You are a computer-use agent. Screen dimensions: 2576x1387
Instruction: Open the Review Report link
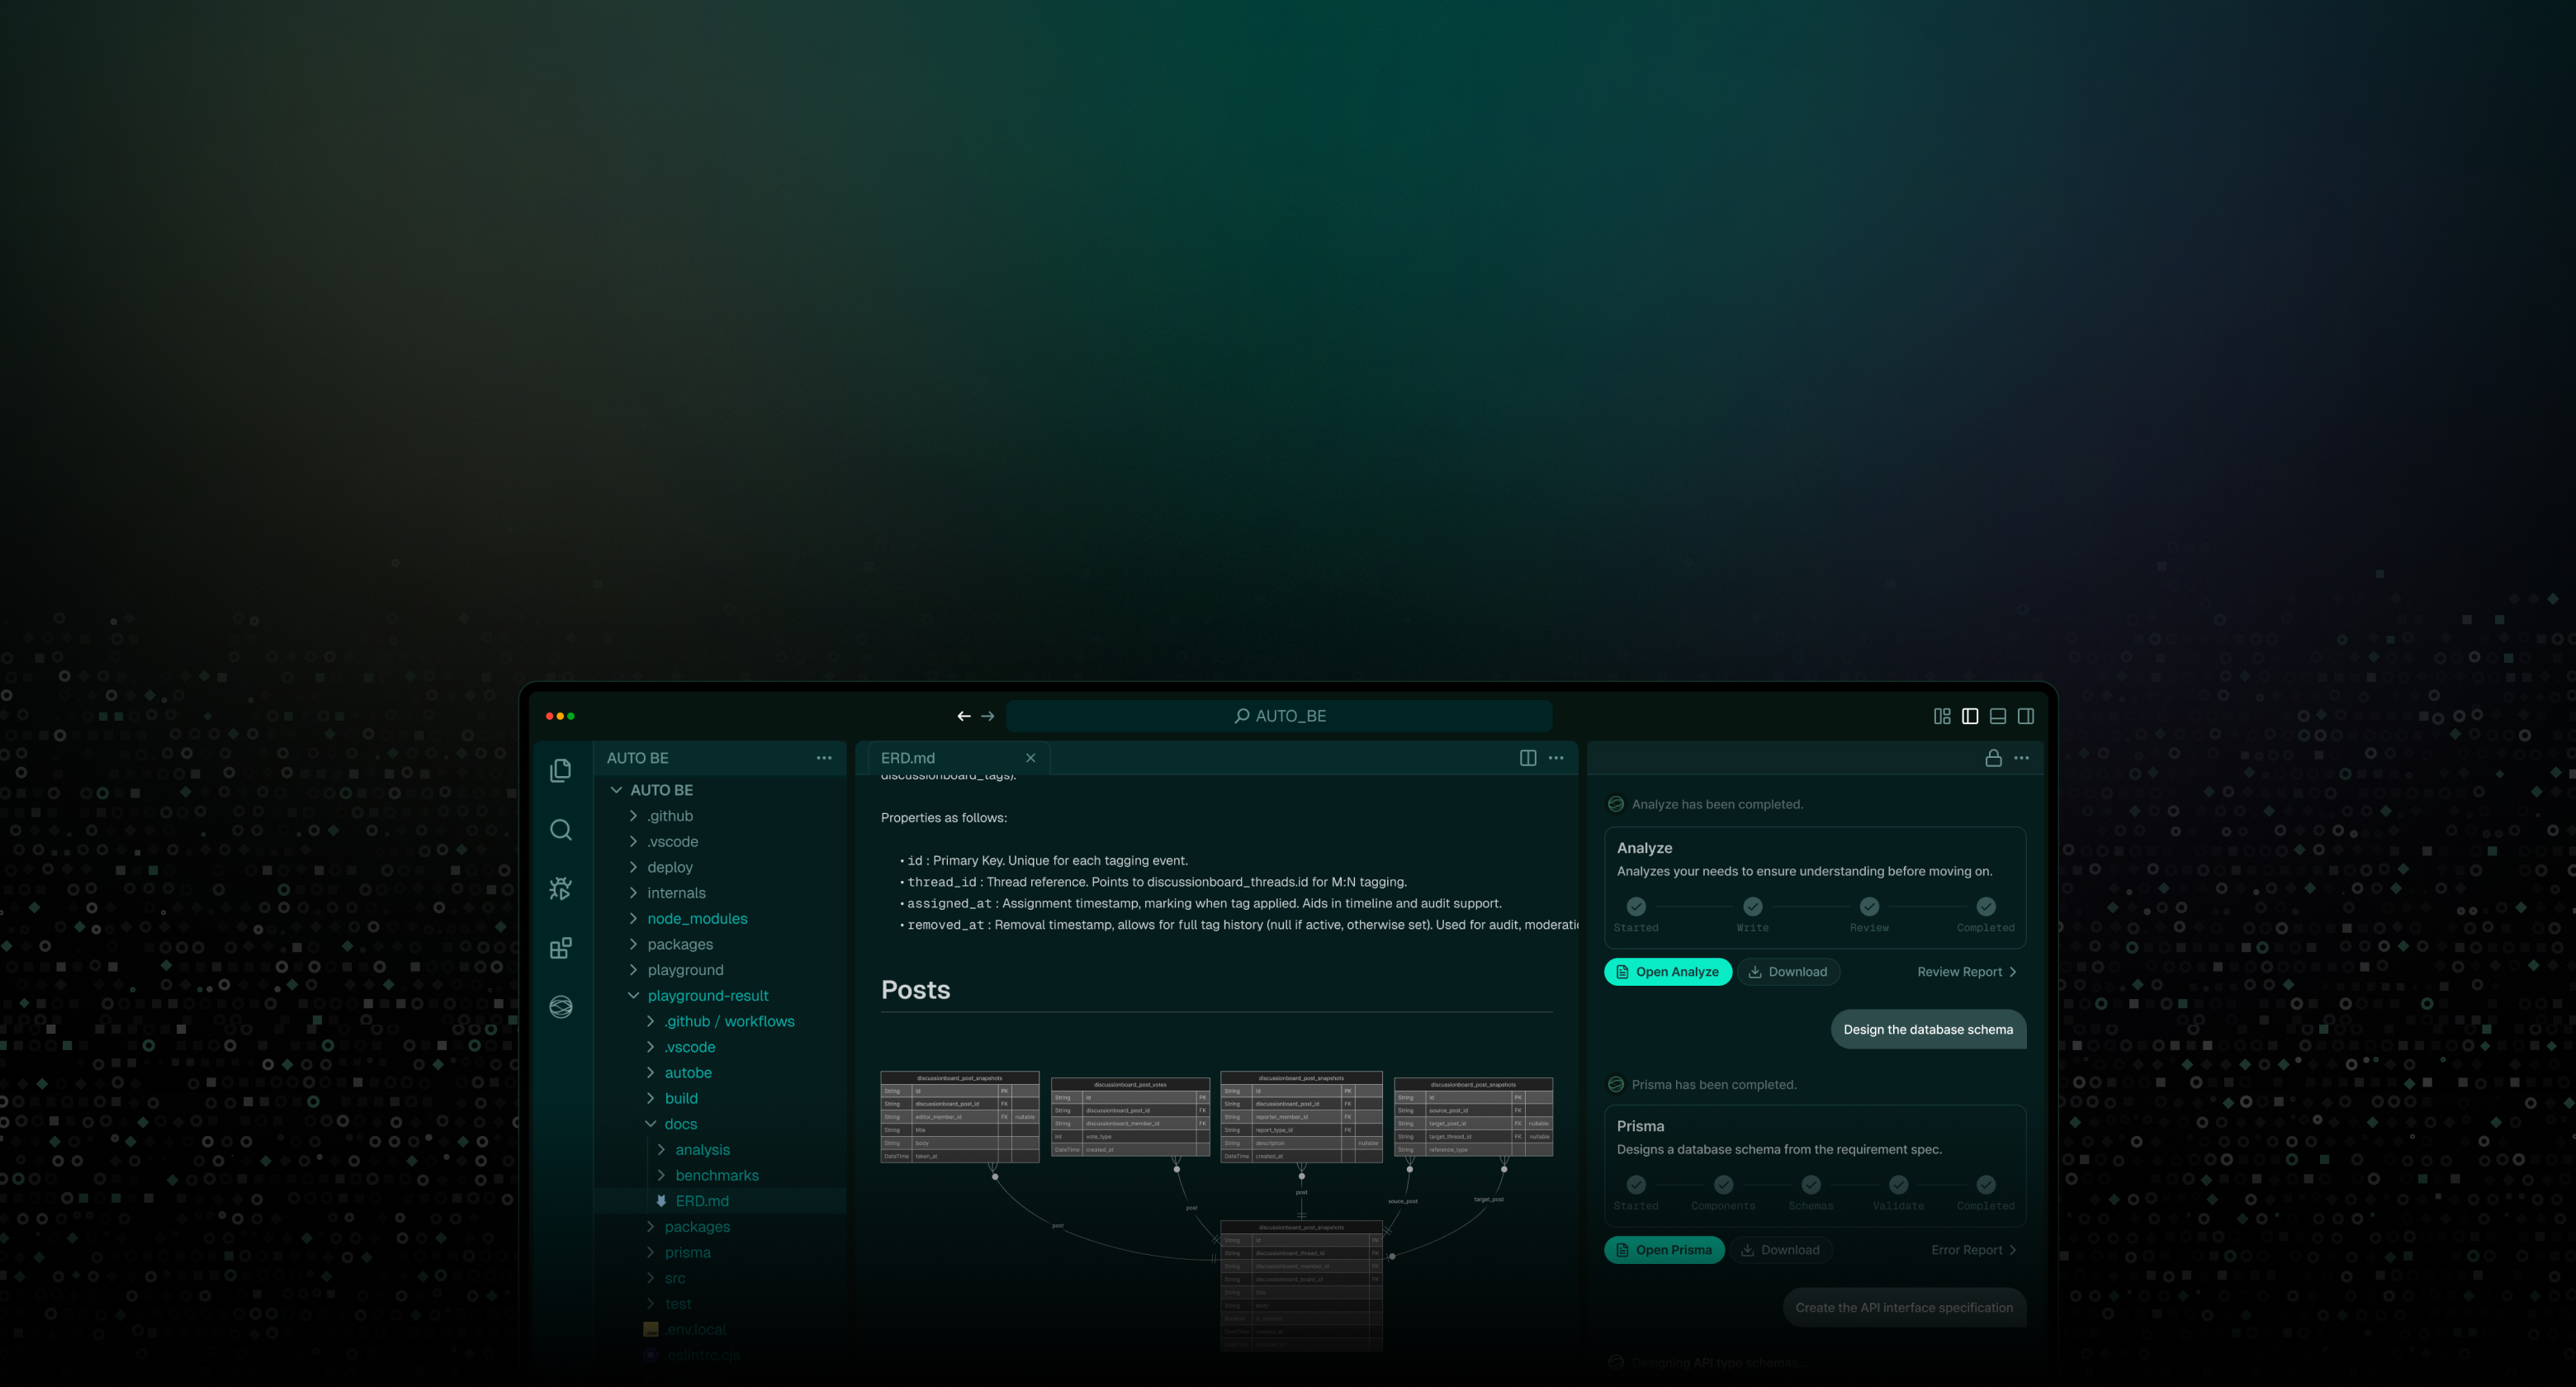1966,972
